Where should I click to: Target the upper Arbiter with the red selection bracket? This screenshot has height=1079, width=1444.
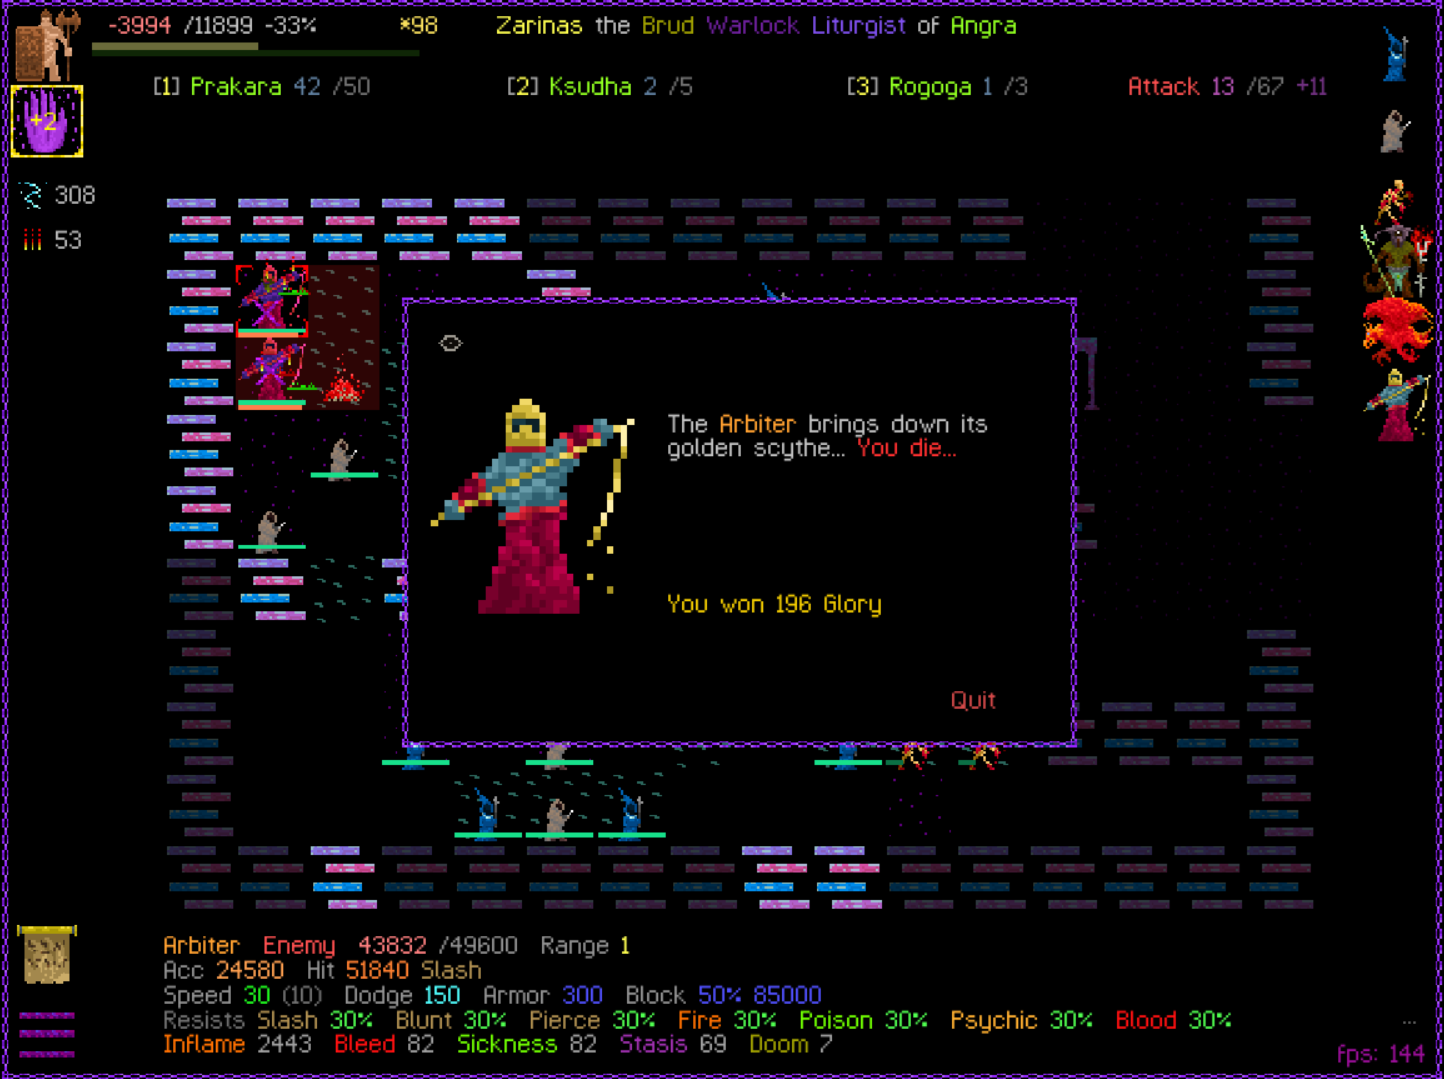point(271,299)
